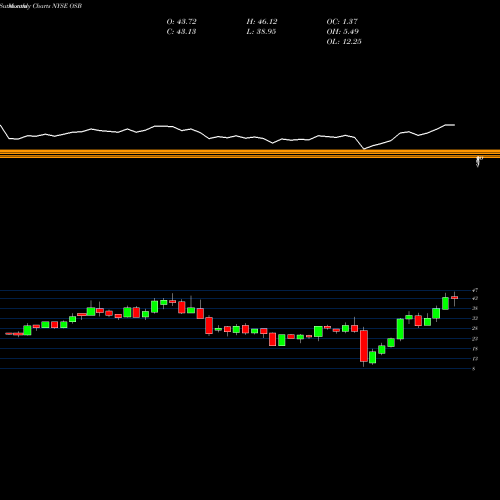Click the 'OC: 1.37' value

click(342, 22)
